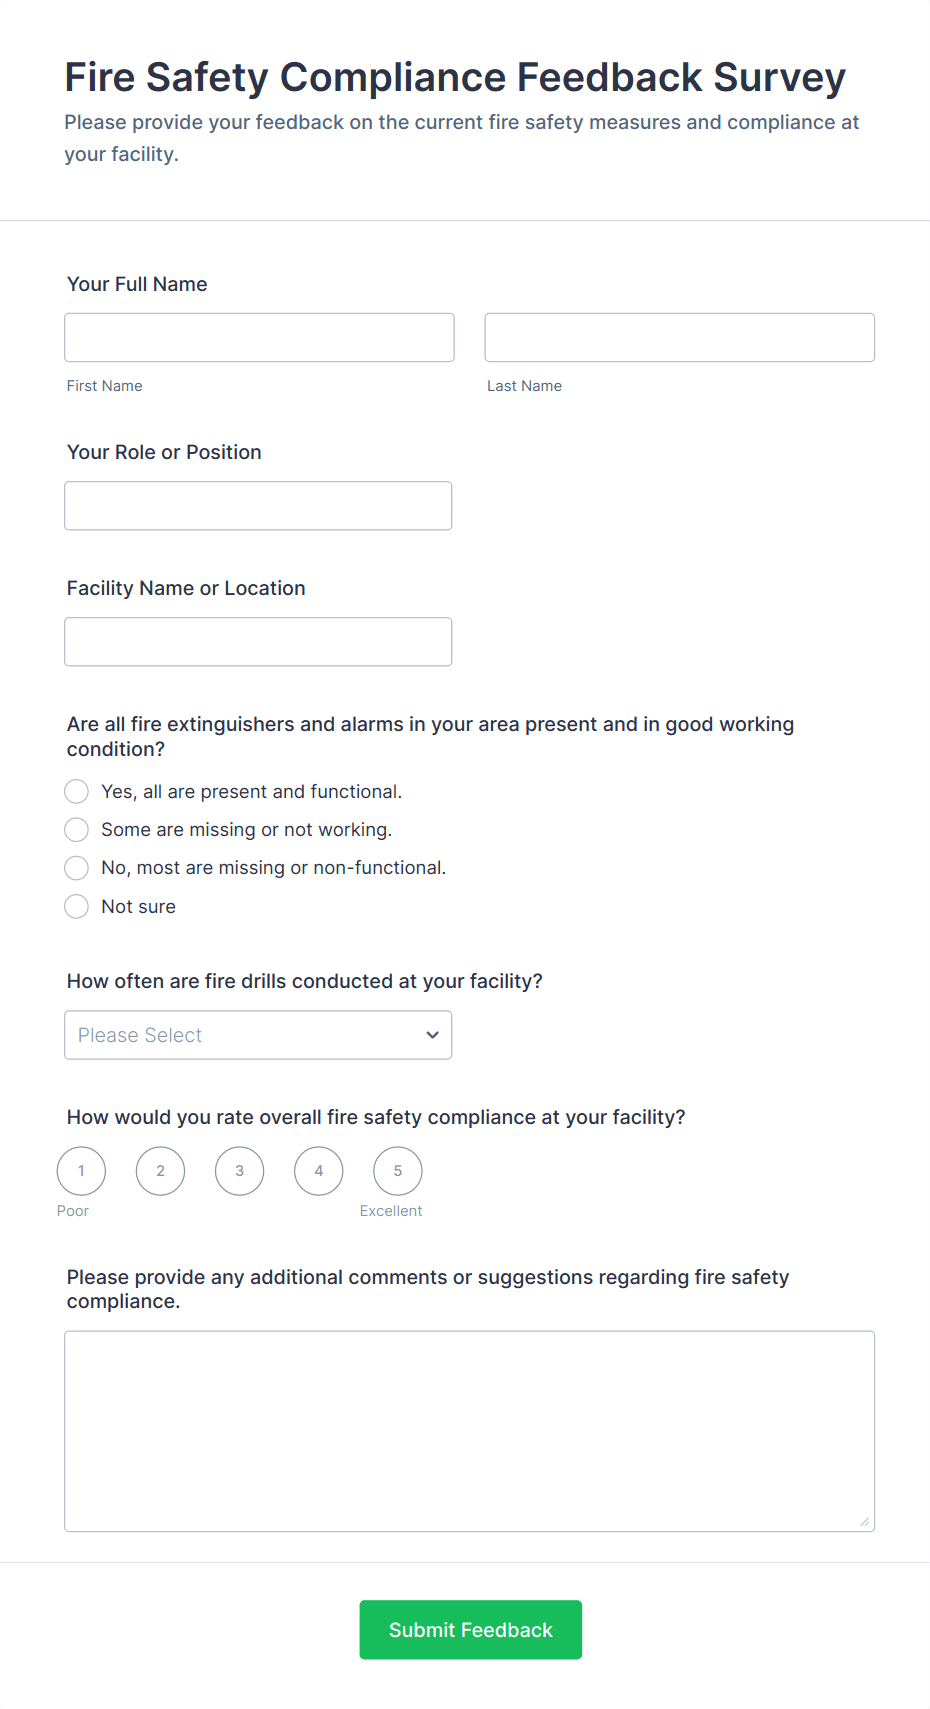The height and width of the screenshot is (1709, 930).
Task: Select 5 Excellent compliance rating
Action: (397, 1170)
